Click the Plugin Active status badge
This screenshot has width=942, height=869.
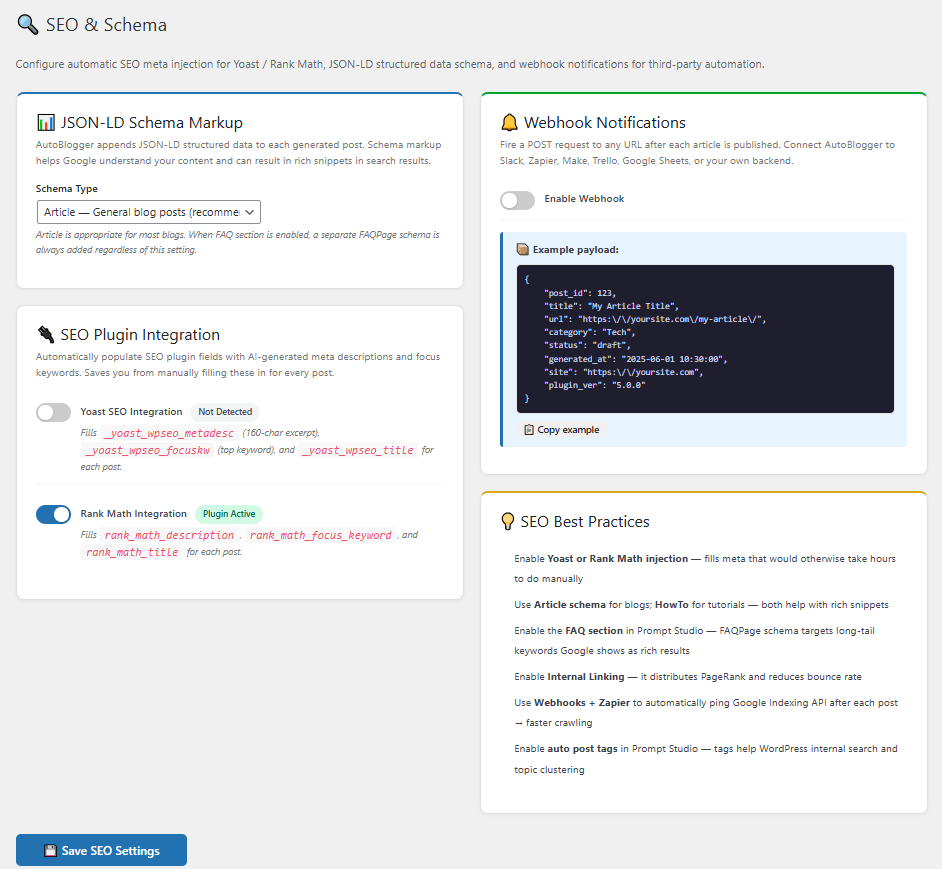pyautogui.click(x=229, y=514)
